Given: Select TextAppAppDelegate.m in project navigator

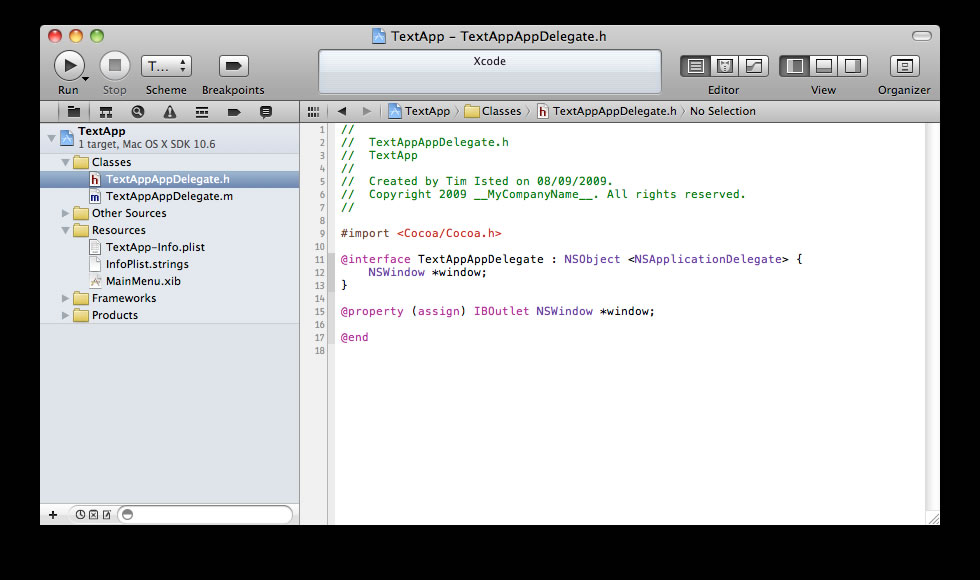Looking at the screenshot, I should [169, 196].
